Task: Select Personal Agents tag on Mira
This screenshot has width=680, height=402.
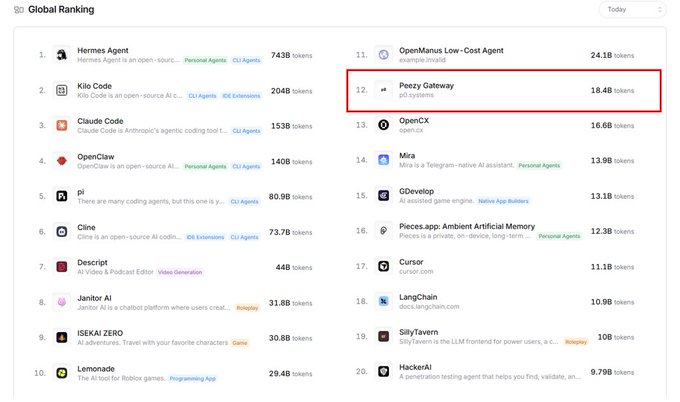Action: coord(539,166)
